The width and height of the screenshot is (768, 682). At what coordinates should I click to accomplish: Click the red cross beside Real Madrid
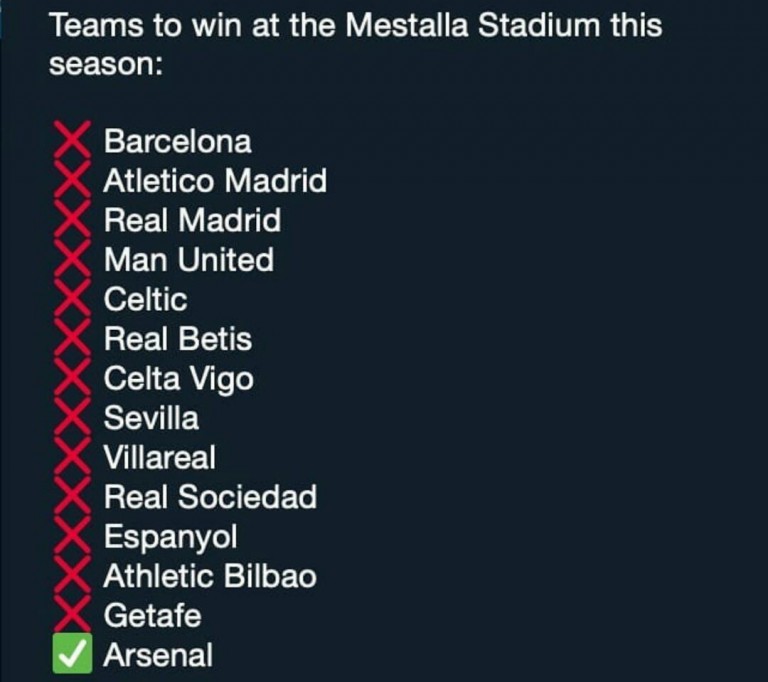72,219
